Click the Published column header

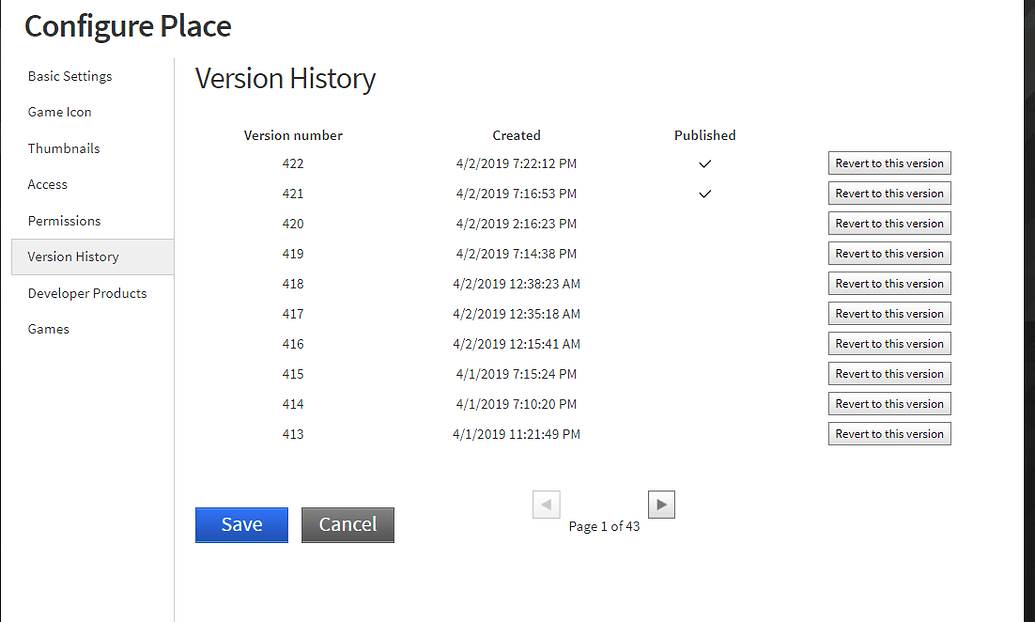705,135
